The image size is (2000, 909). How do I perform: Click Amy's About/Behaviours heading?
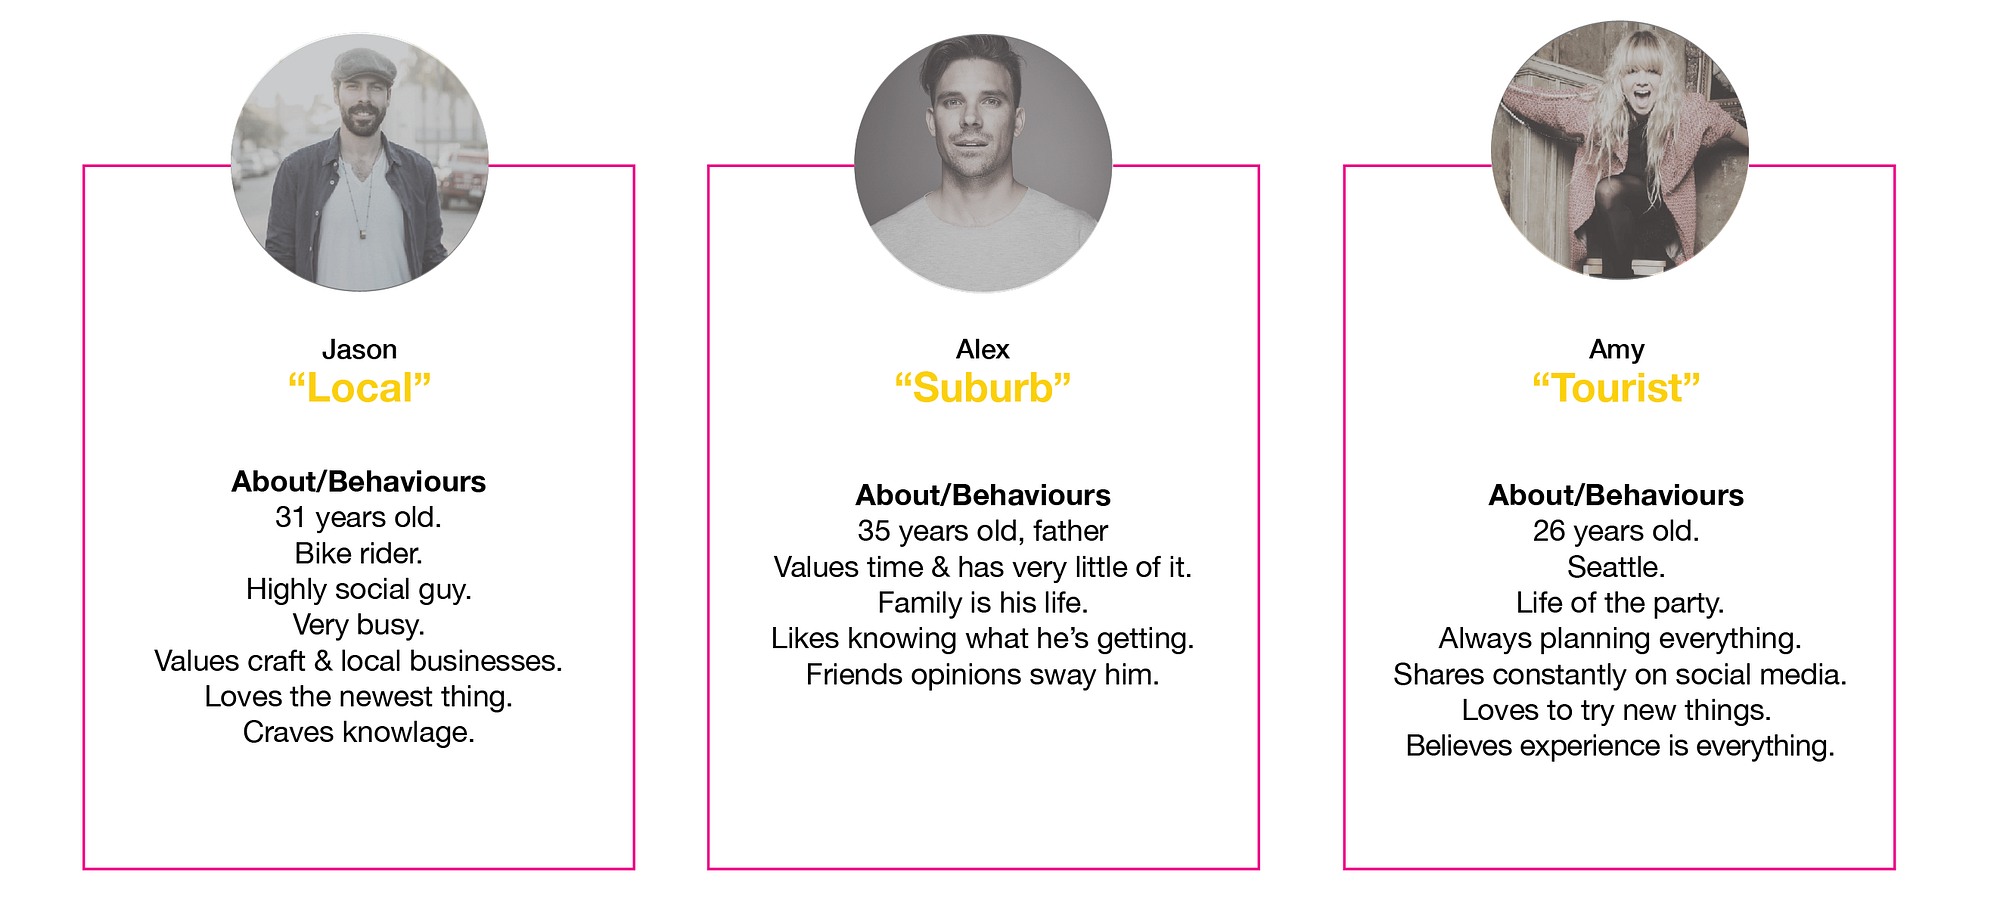(1616, 495)
